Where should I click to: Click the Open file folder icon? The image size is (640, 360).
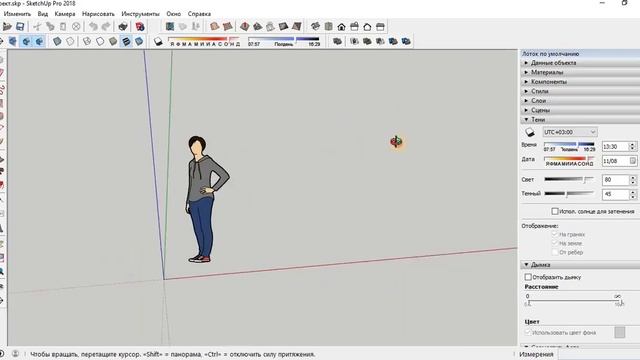click(x=7, y=27)
